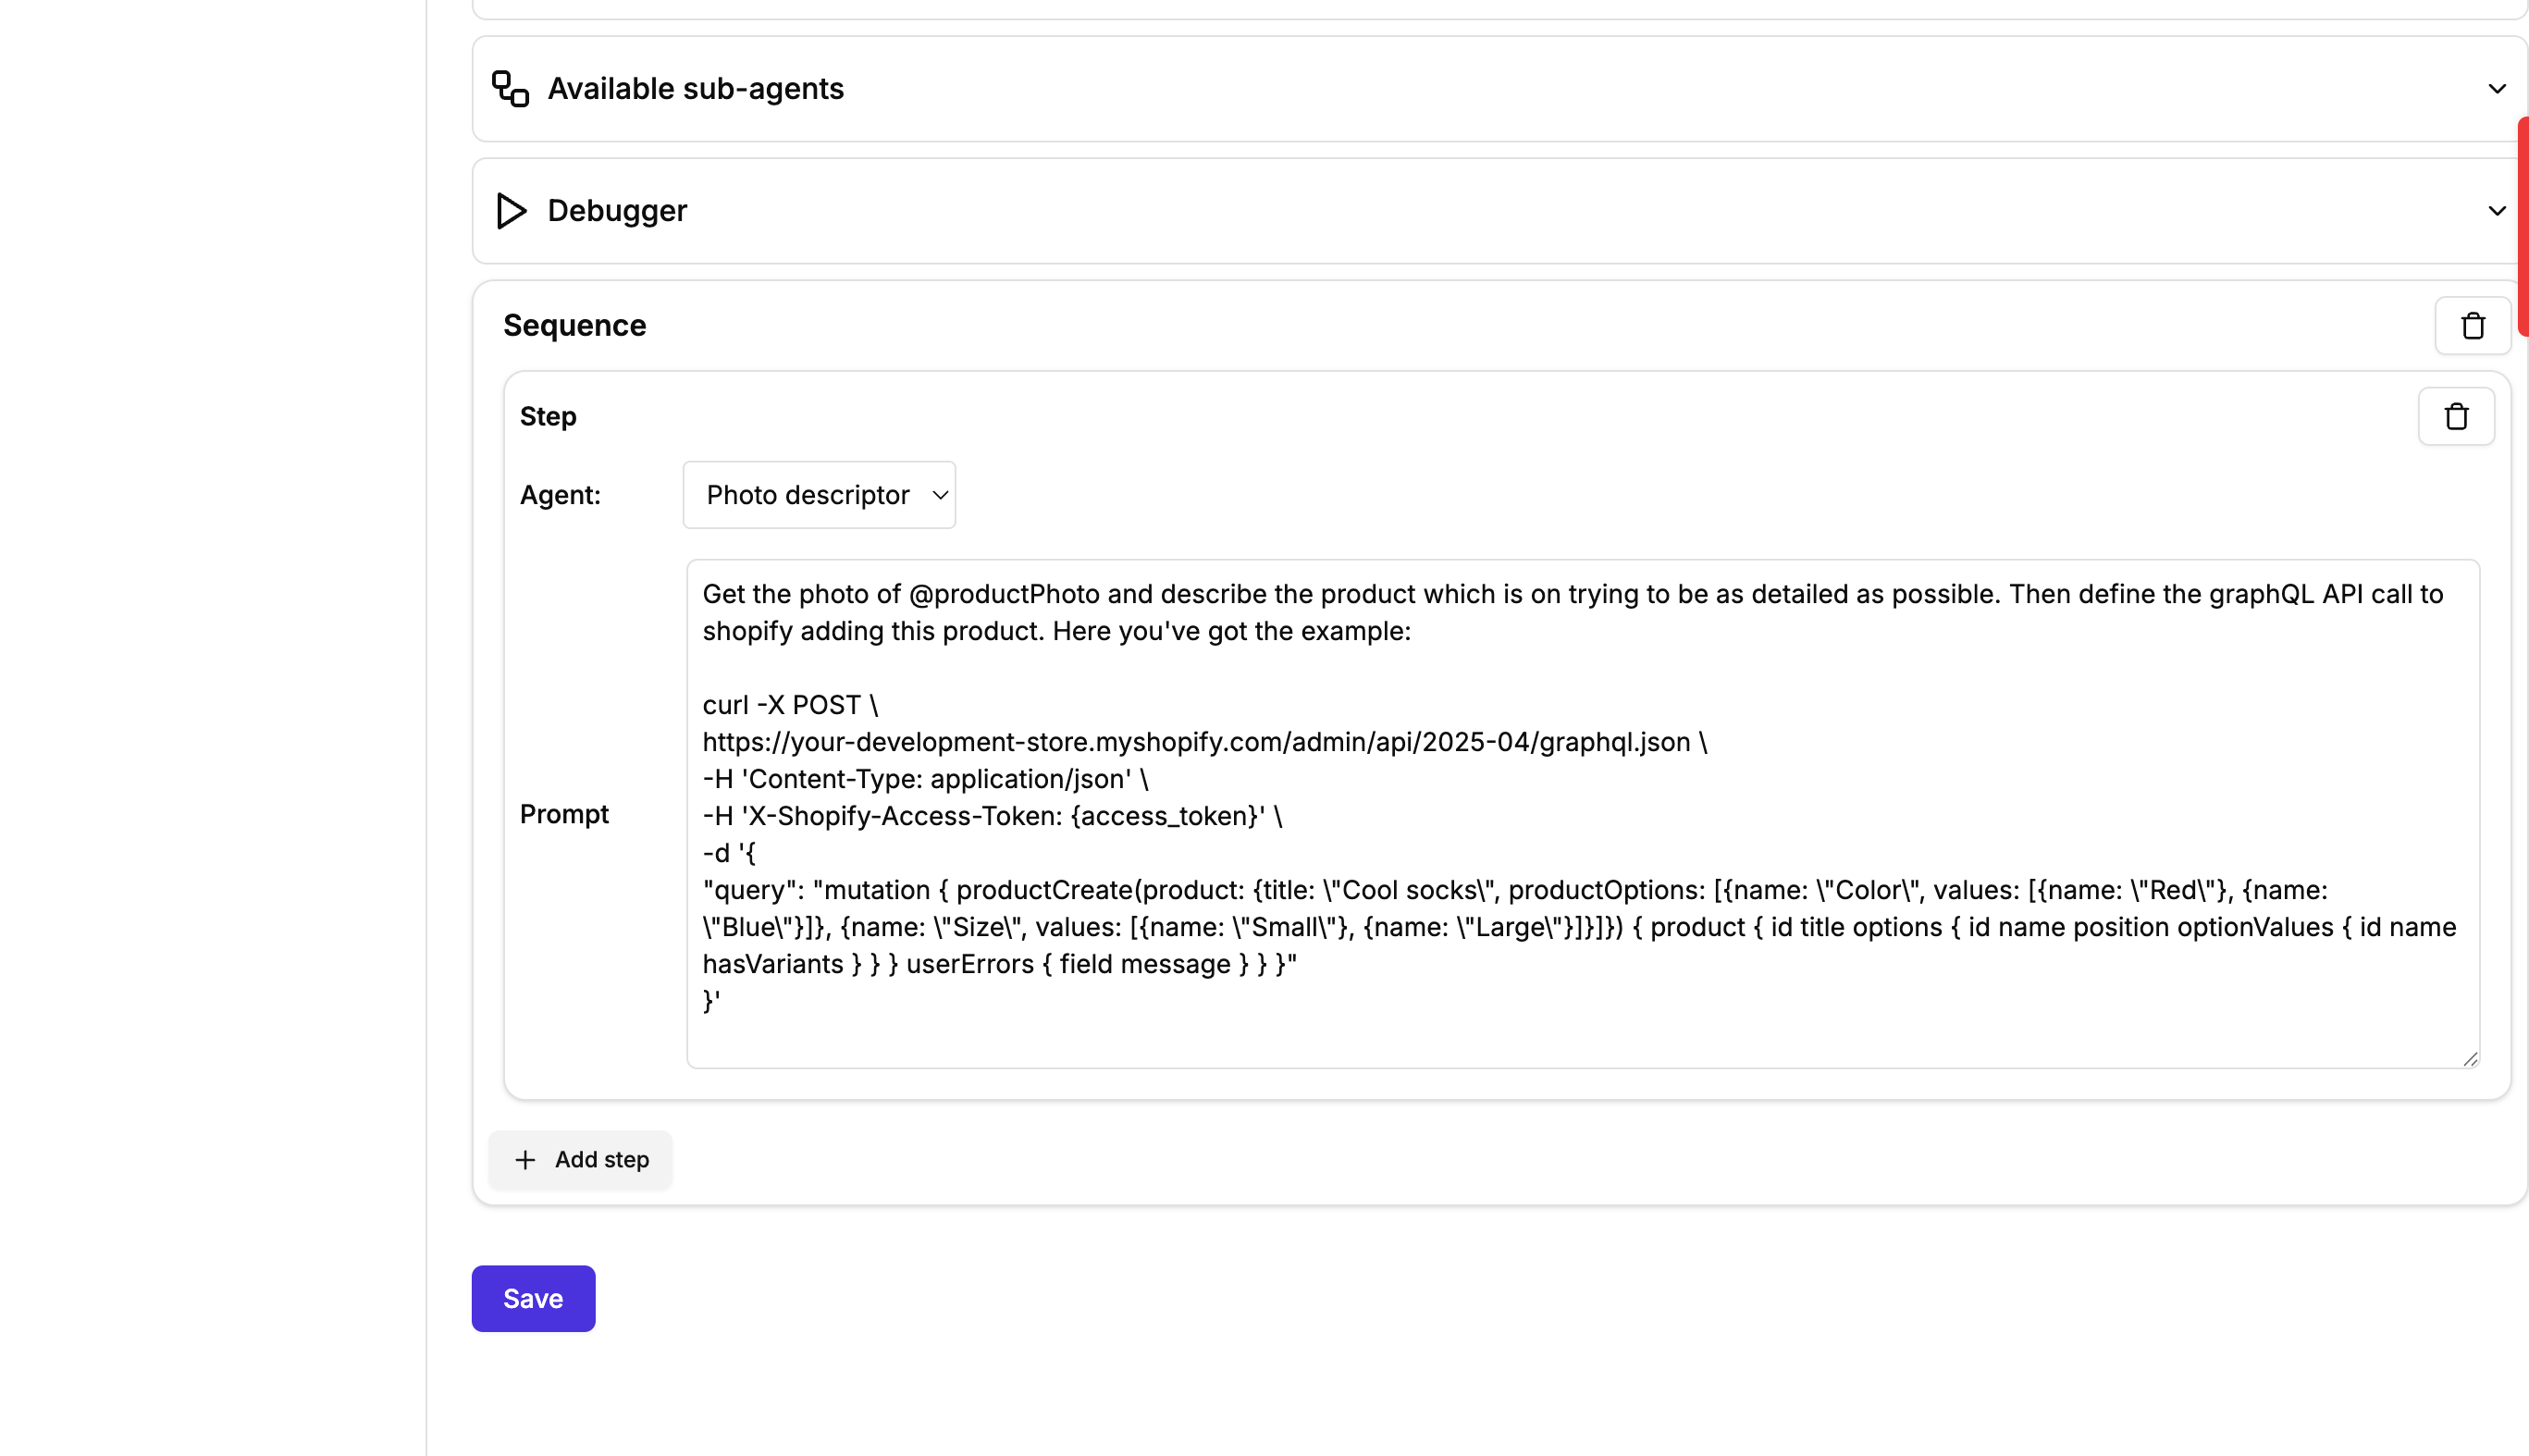
Task: Click the Prompt textarea resize grip
Action: (x=2469, y=1058)
